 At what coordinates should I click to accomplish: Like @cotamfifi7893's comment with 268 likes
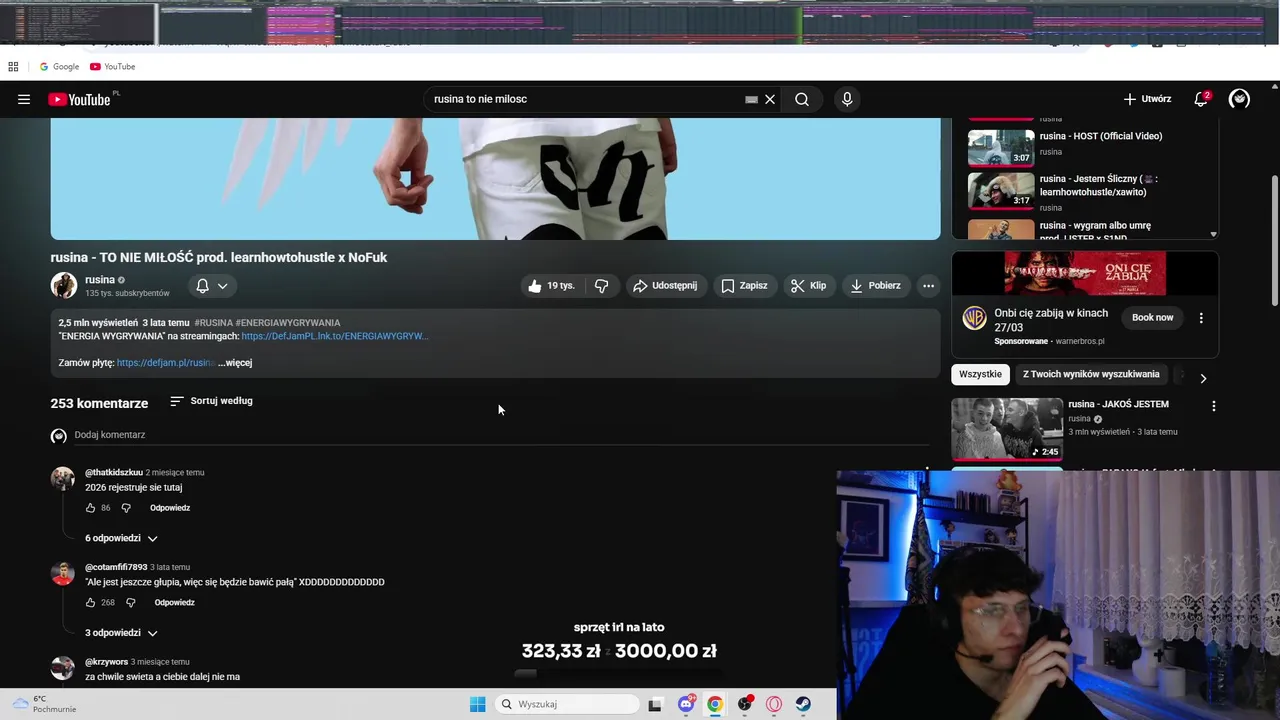click(x=90, y=603)
